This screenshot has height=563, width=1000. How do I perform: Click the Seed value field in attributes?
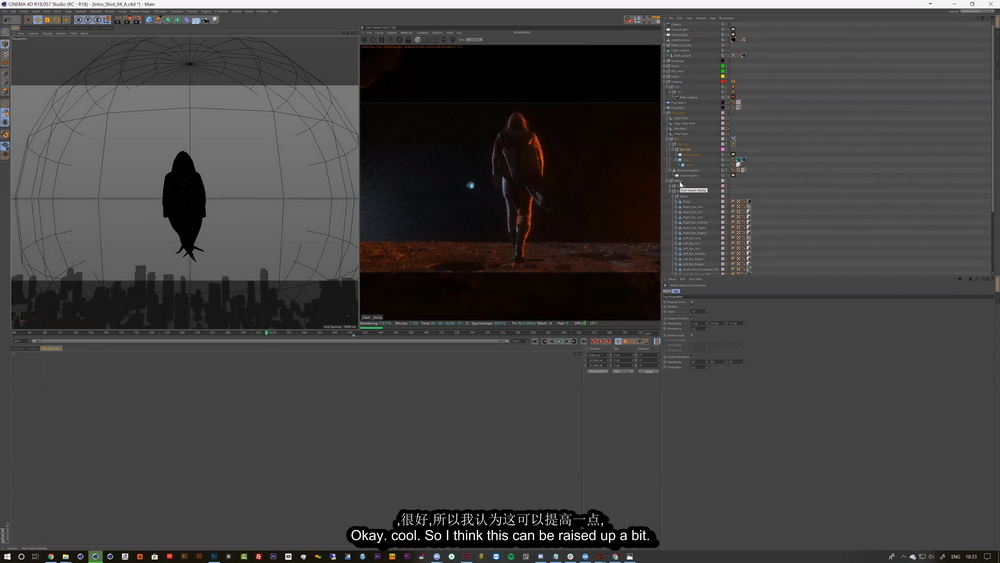(x=699, y=311)
